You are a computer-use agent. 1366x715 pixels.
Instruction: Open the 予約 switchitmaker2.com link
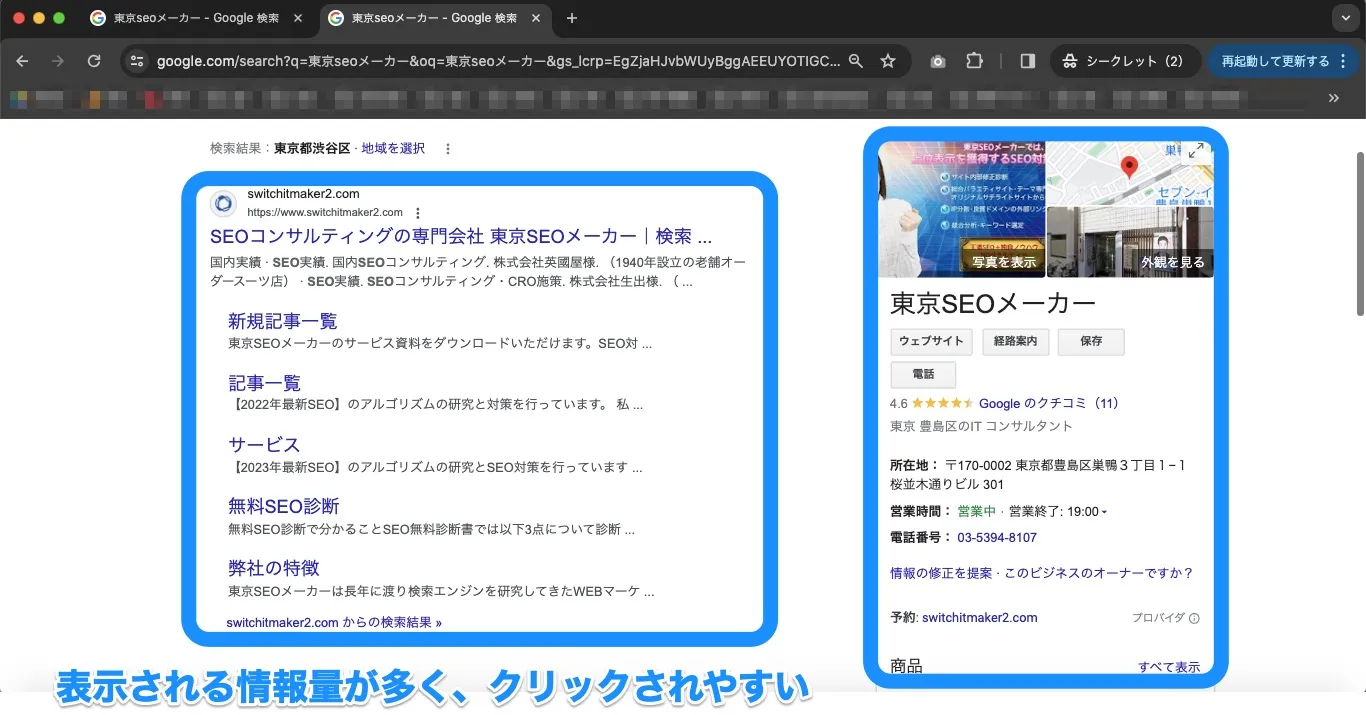click(979, 618)
